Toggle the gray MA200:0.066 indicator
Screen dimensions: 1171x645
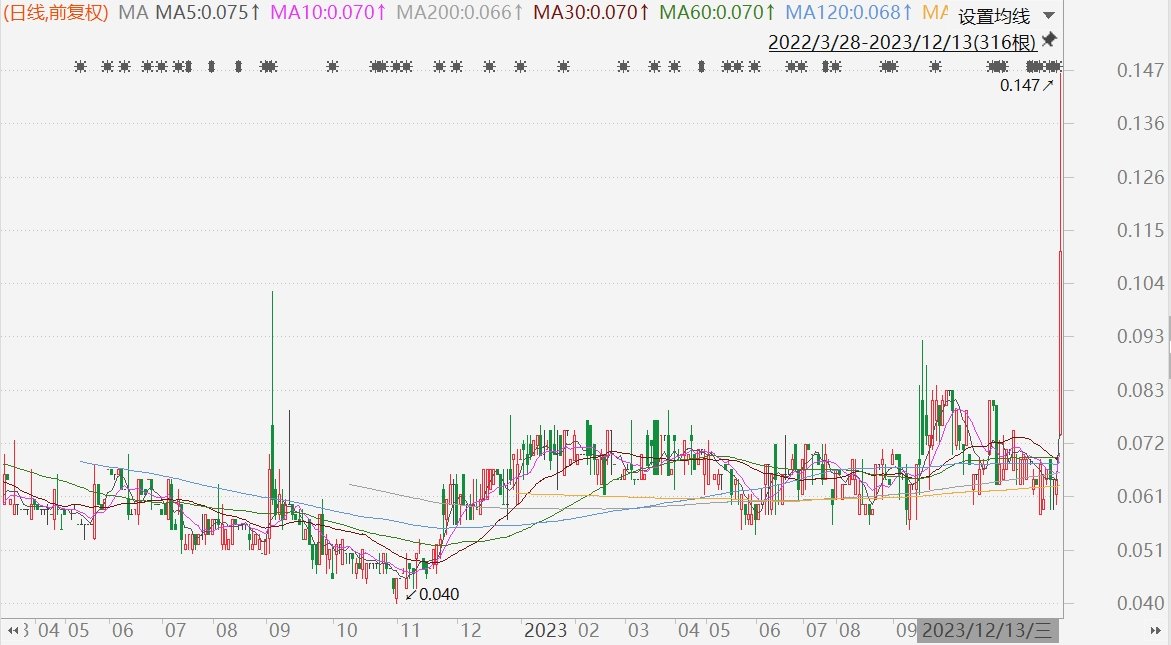(459, 13)
